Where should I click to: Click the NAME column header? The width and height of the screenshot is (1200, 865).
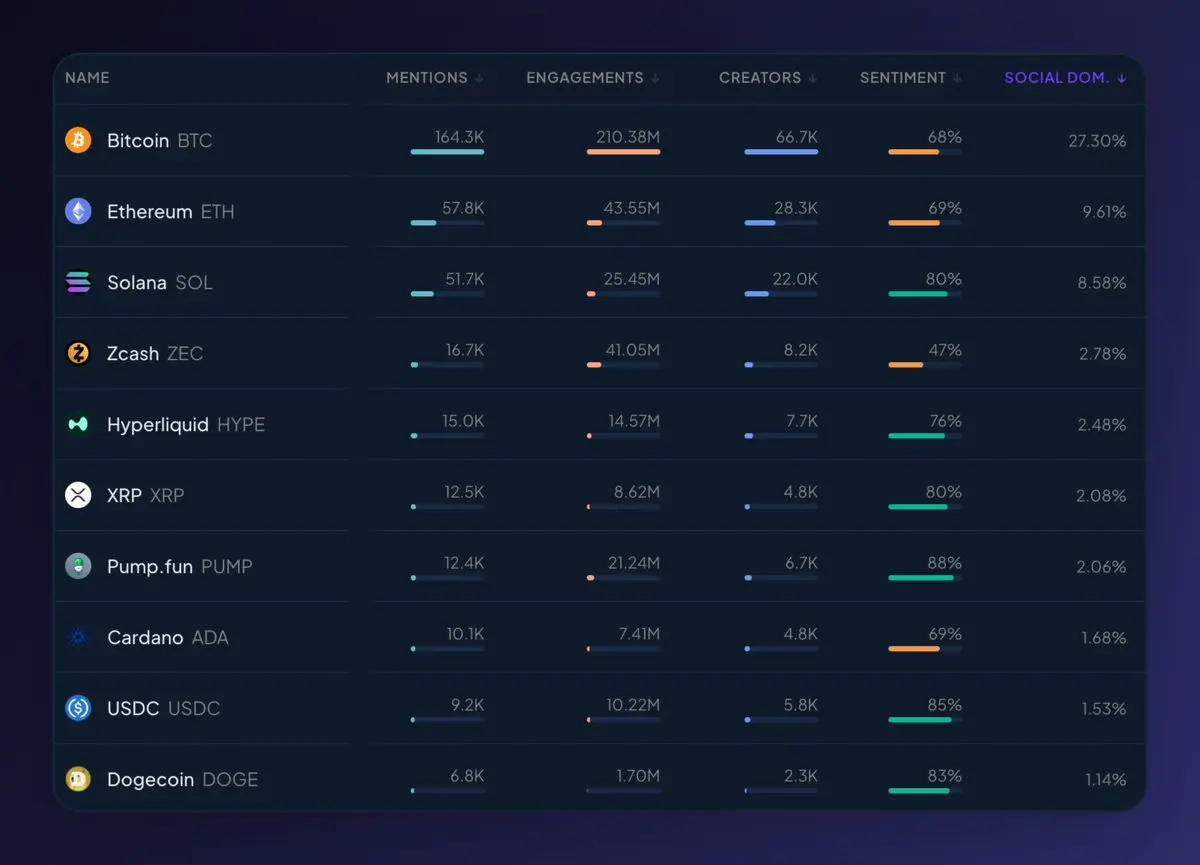tap(87, 78)
